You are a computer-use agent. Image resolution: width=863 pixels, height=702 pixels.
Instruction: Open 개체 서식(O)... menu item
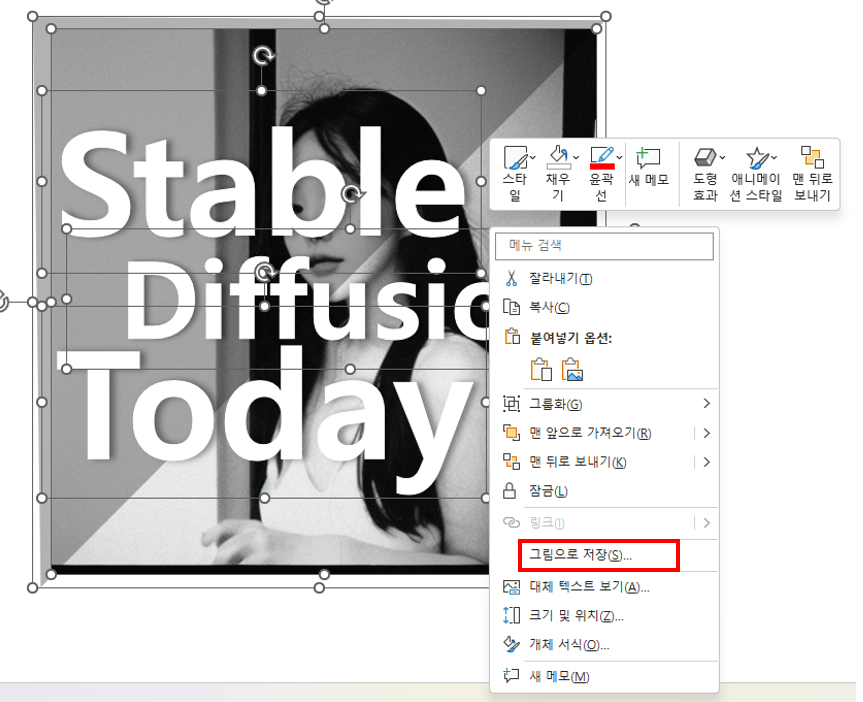click(x=604, y=645)
